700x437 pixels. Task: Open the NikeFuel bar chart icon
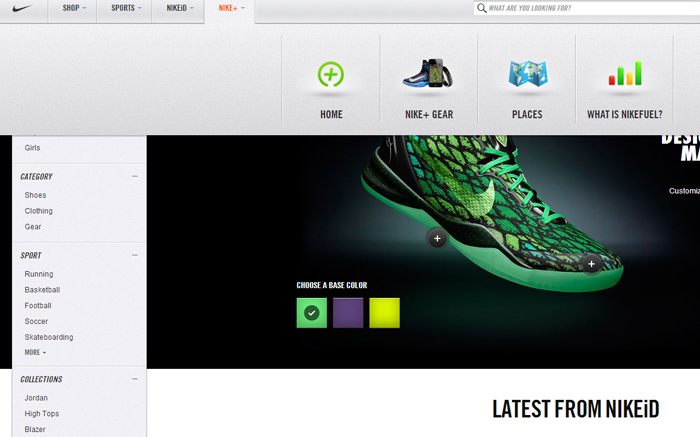point(625,73)
